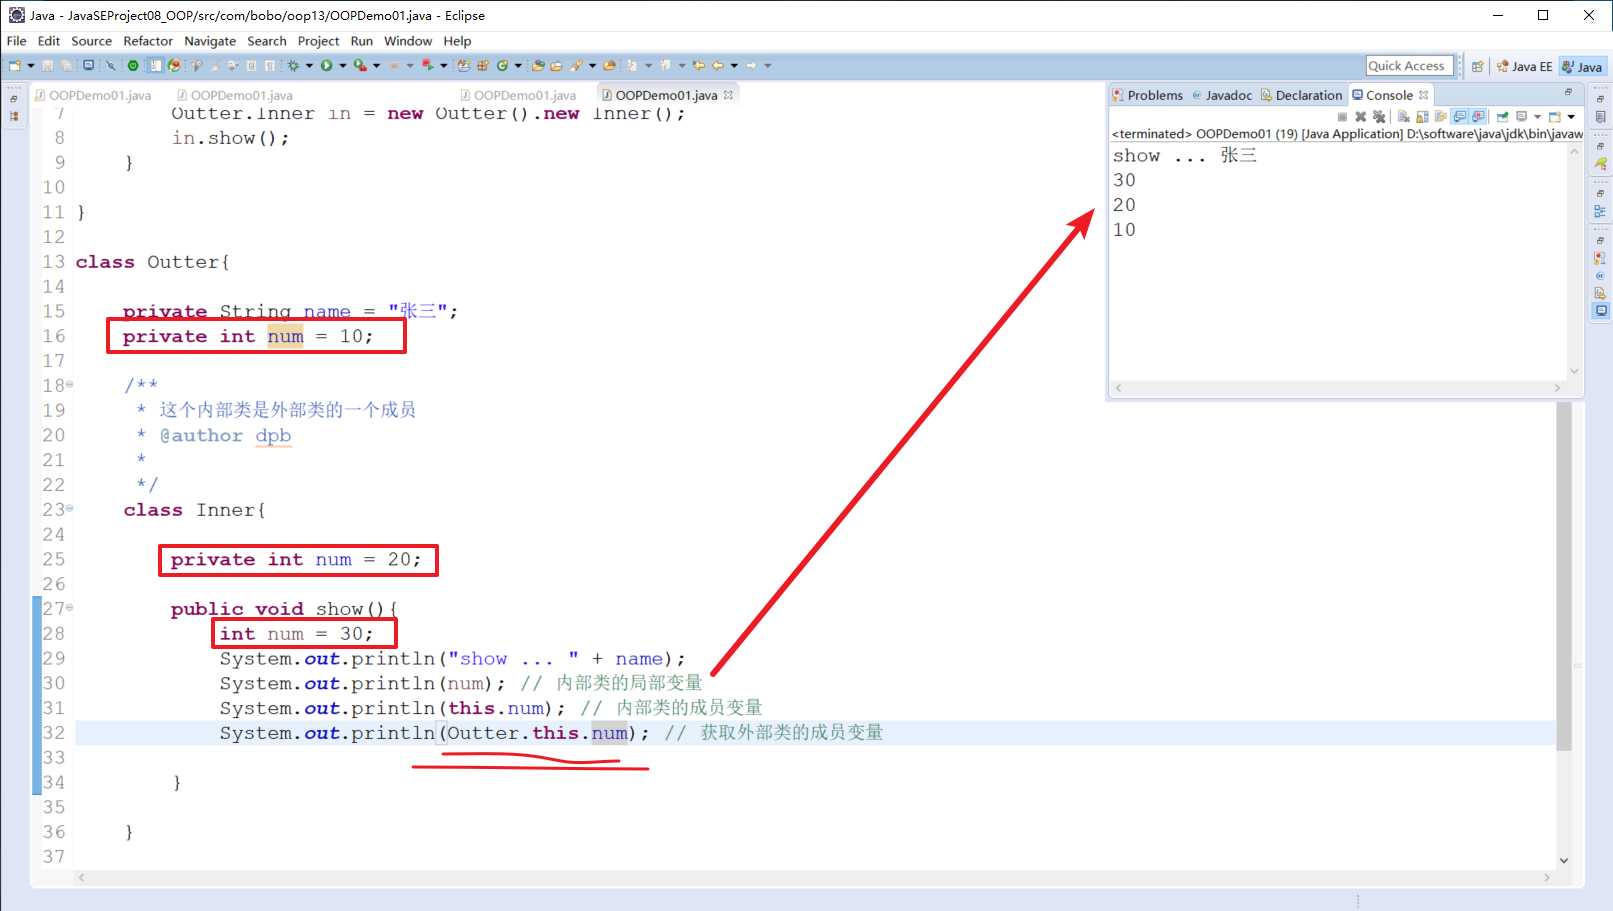Click the Console horizontal scrollbar

(1337, 388)
